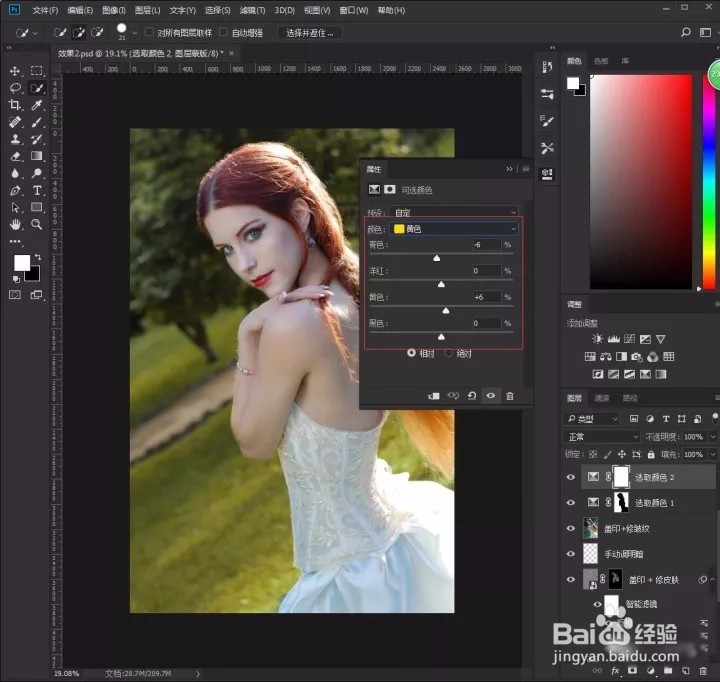Click the Select and Mask button
The width and height of the screenshot is (720, 682).
click(309, 33)
